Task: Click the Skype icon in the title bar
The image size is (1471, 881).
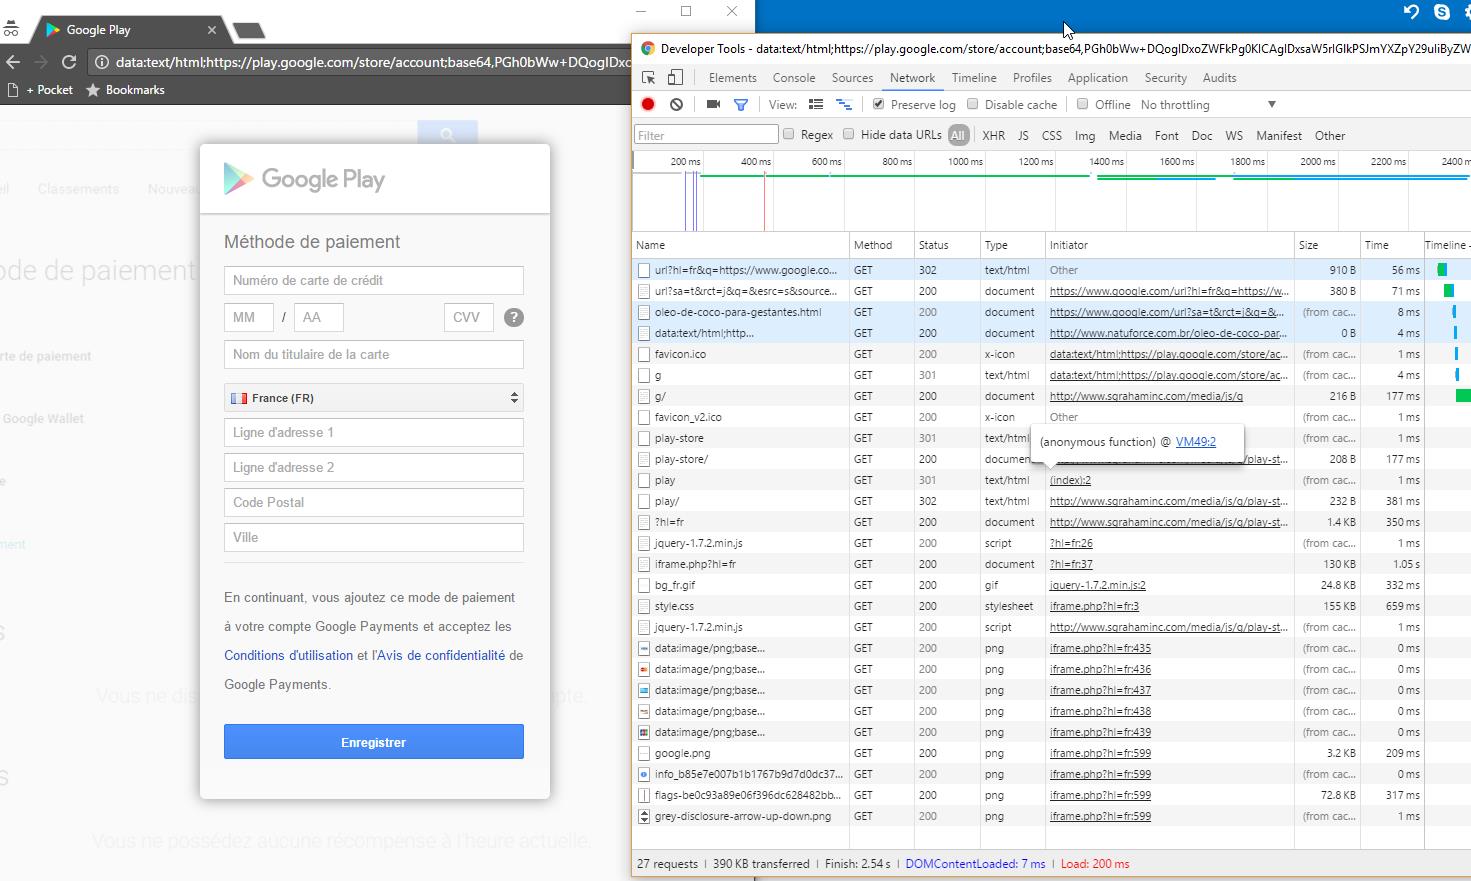Action: click(1441, 12)
